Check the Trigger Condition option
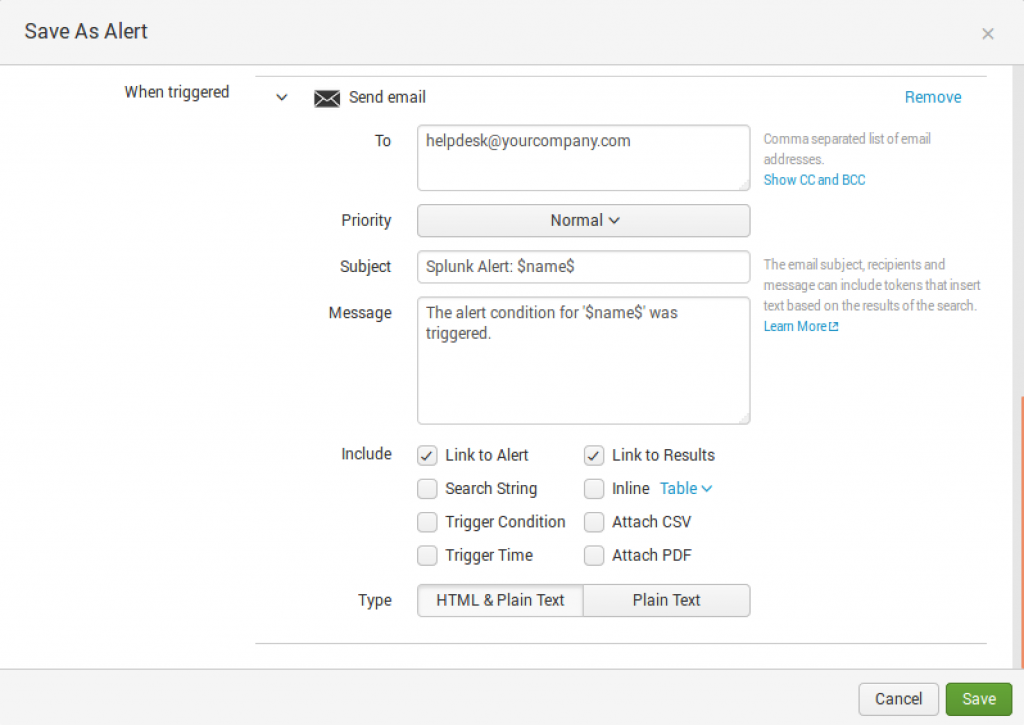Image resolution: width=1024 pixels, height=725 pixels. pos(428,522)
